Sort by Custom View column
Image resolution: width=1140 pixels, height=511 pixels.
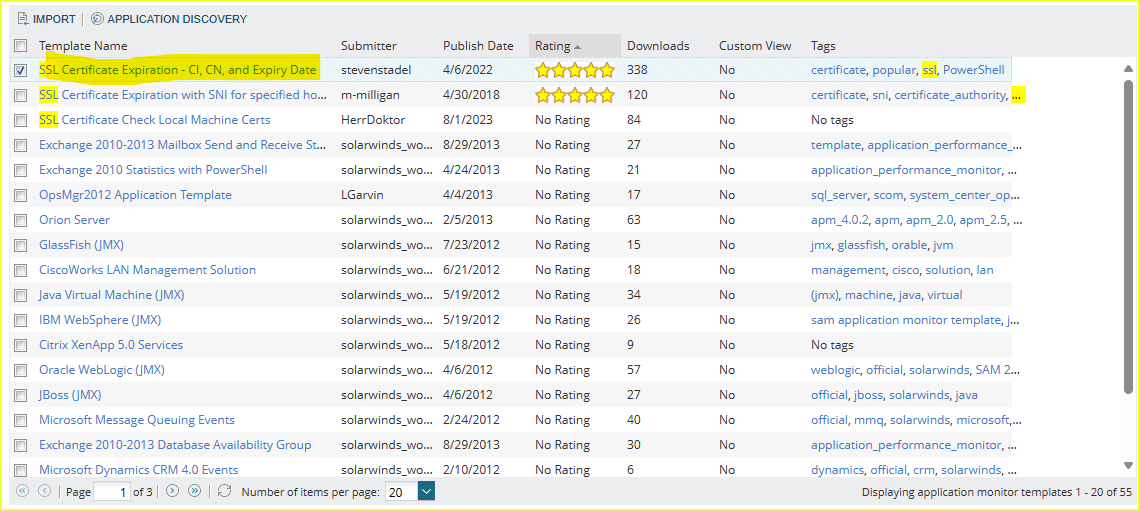(x=755, y=45)
